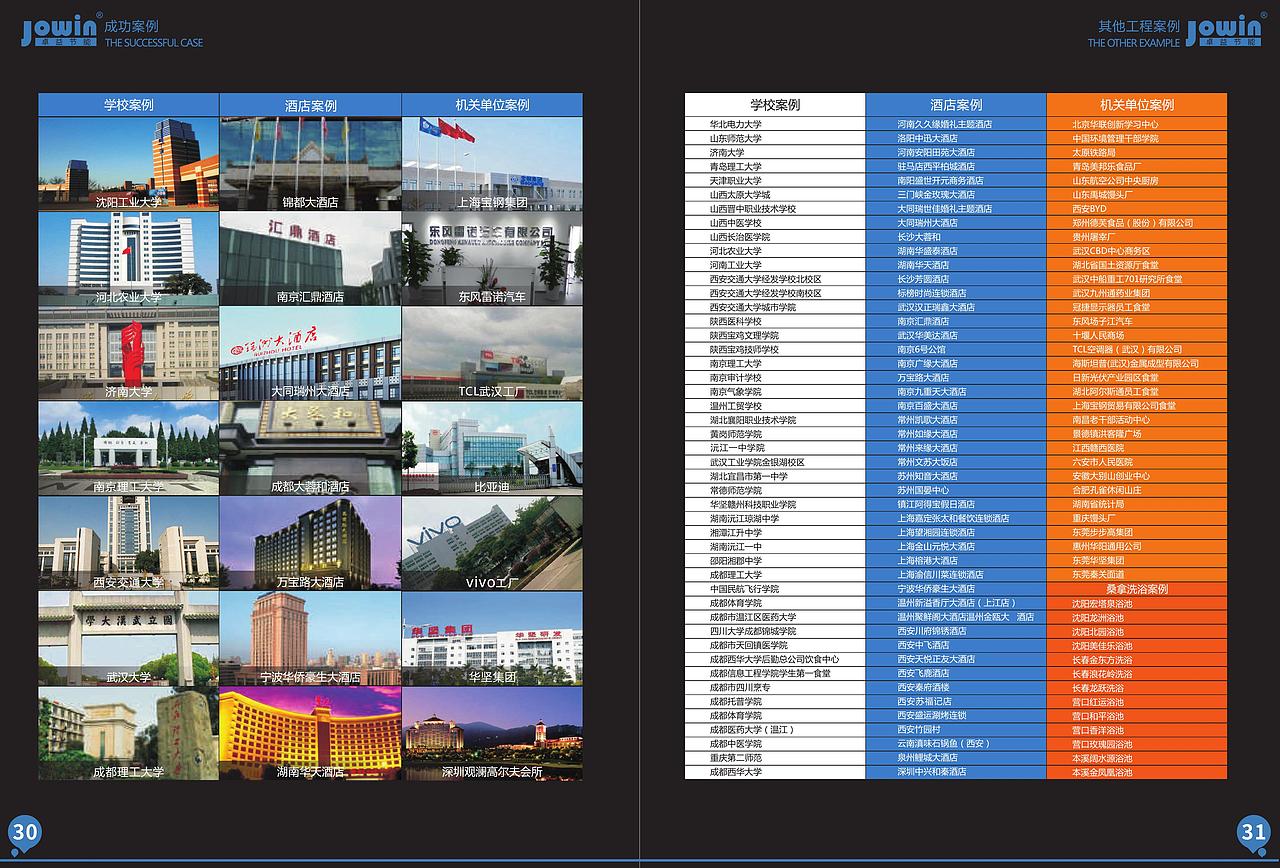Select the orange 机关单位案例 table header
The height and width of the screenshot is (868, 1280).
1137,105
